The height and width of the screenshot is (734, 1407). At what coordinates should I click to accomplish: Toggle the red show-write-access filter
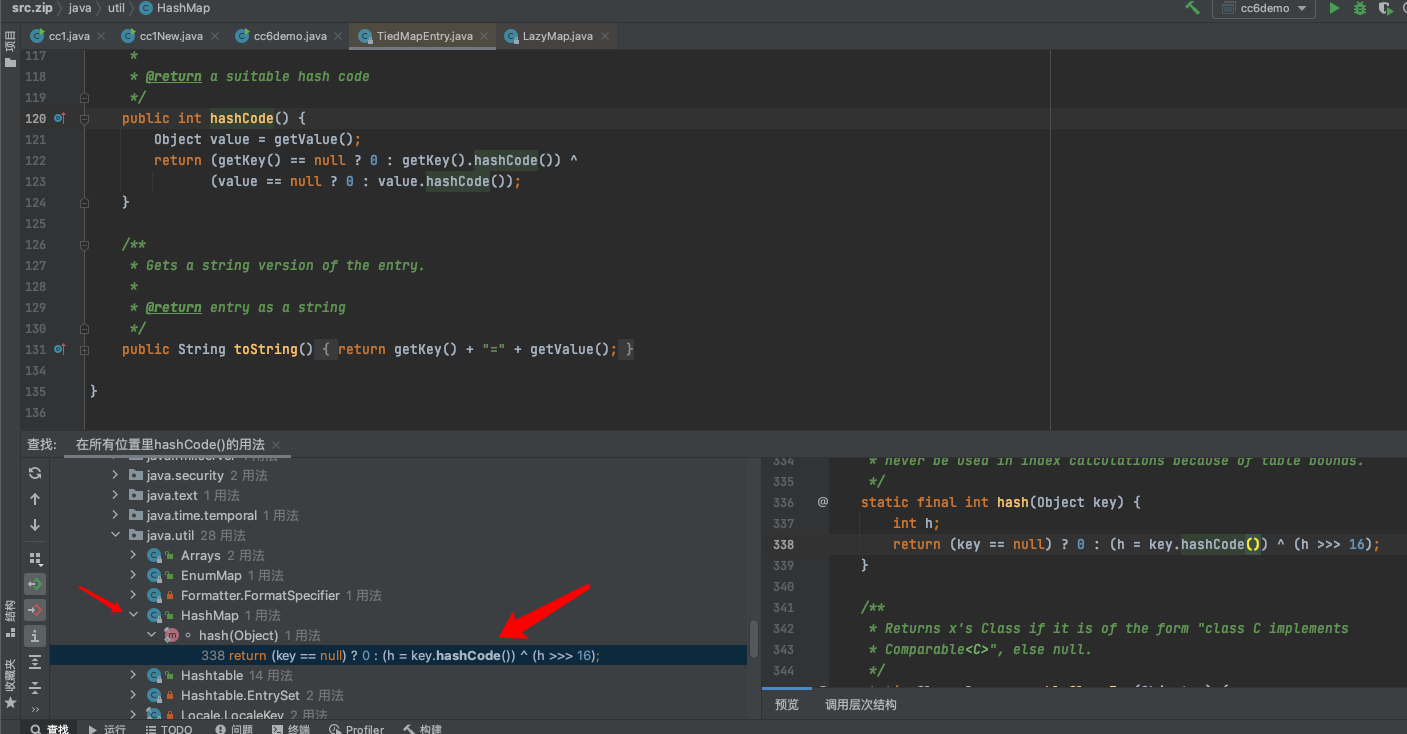(35, 609)
